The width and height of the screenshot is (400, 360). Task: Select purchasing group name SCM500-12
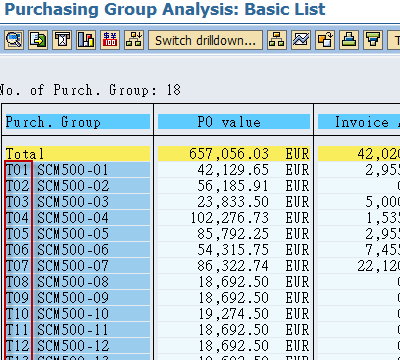[x=73, y=346]
